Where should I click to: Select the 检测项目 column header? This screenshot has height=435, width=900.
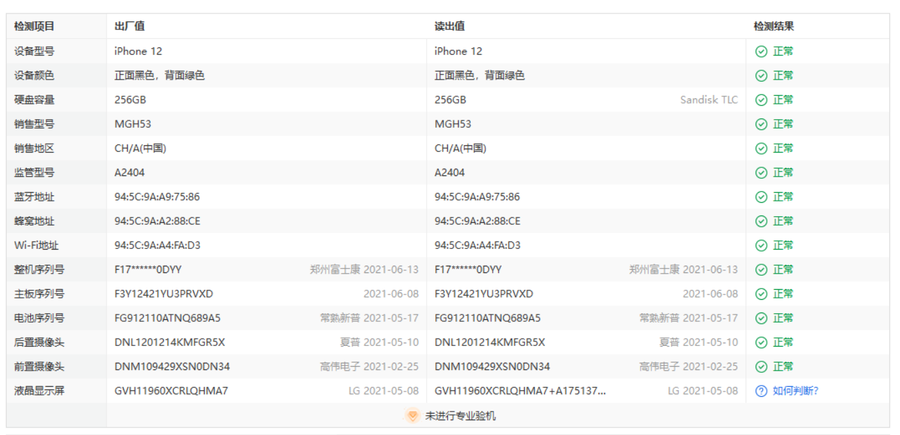pos(34,26)
